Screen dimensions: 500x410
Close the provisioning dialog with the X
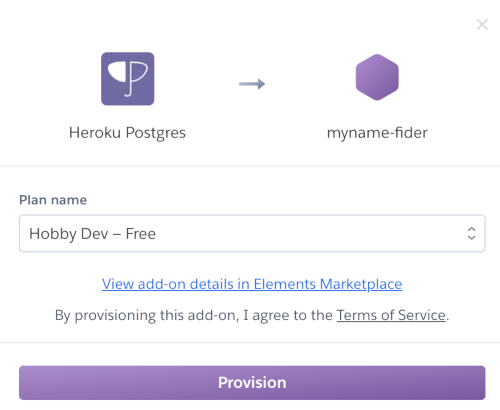pos(482,24)
